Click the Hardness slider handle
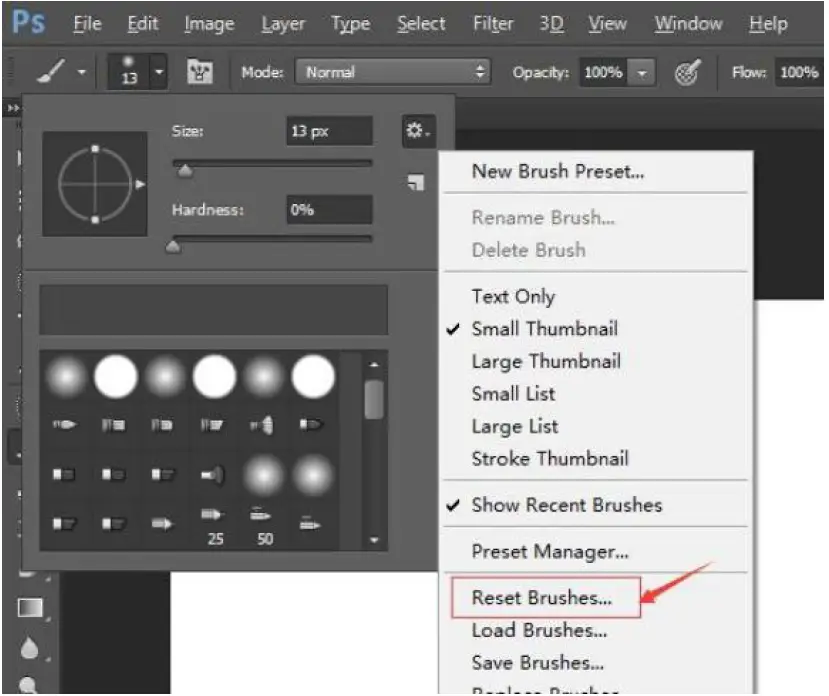Screen dimensions: 829x696 (173, 246)
